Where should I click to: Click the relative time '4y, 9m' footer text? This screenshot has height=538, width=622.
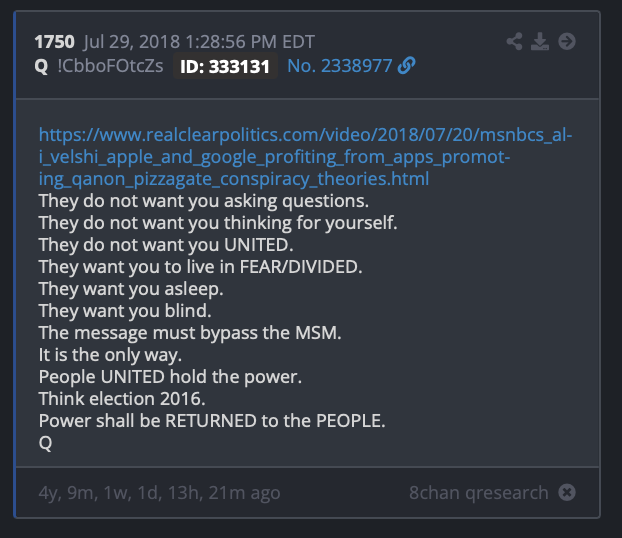coord(159,493)
